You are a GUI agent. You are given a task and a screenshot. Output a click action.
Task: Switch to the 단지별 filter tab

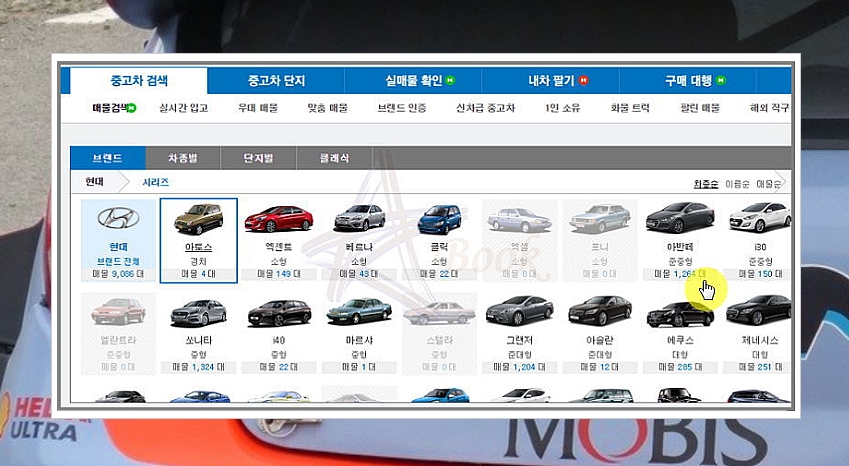(258, 158)
